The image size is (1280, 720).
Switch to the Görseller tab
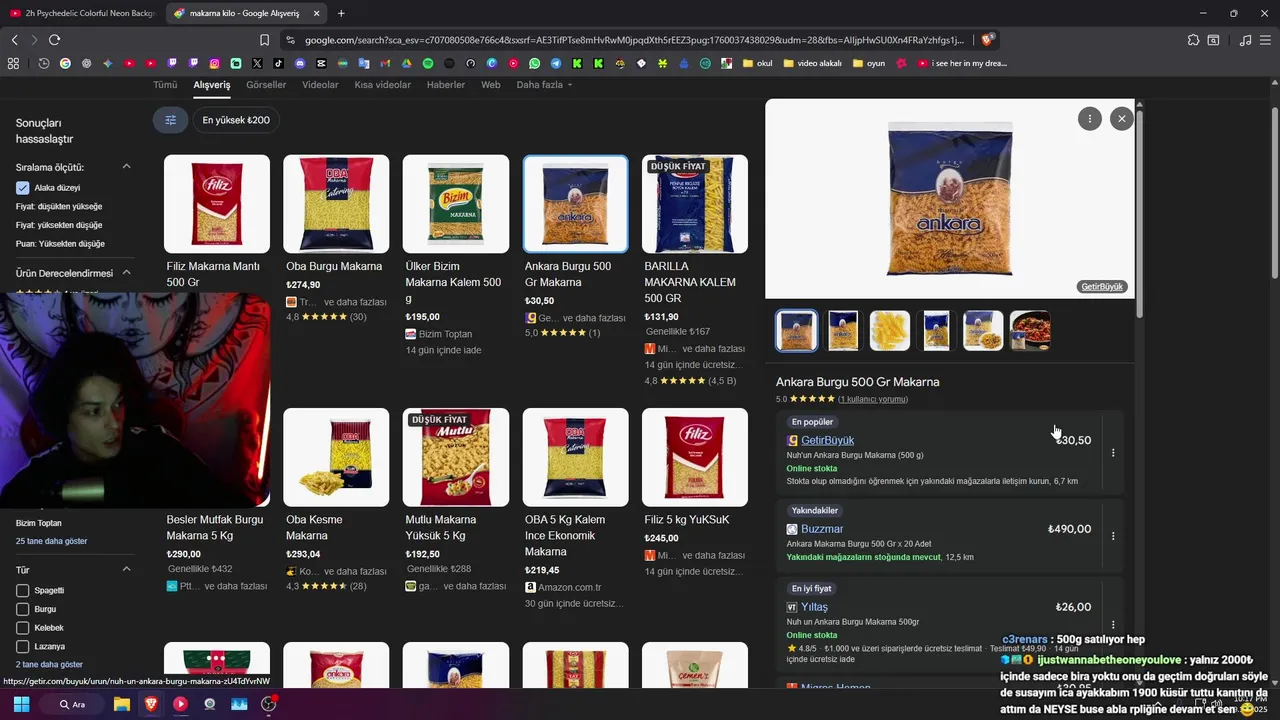pyautogui.click(x=266, y=85)
